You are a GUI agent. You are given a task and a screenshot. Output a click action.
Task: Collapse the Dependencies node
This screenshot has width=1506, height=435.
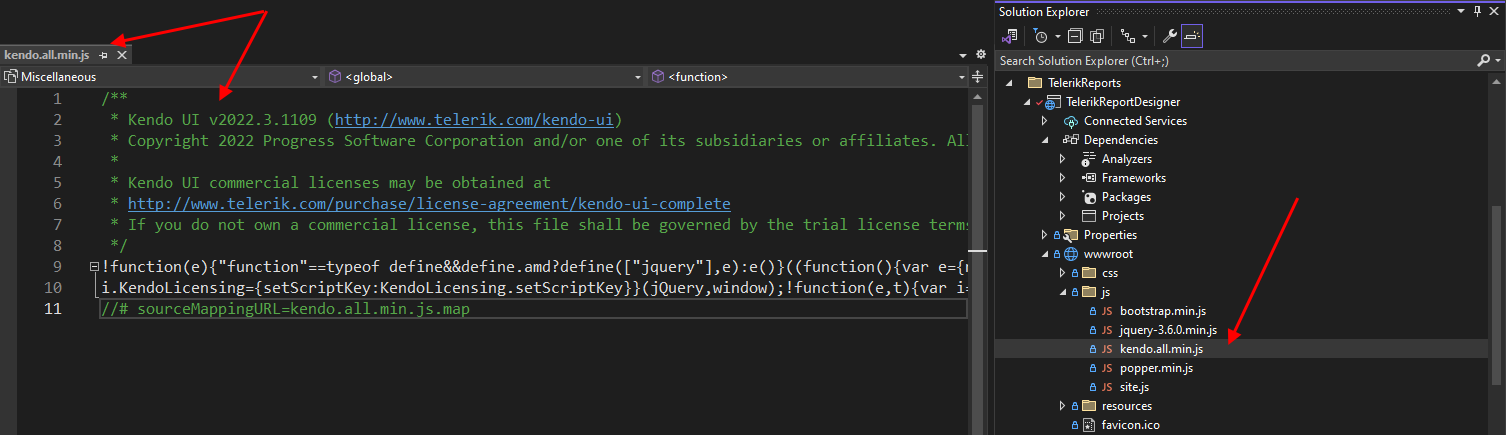click(x=1045, y=140)
